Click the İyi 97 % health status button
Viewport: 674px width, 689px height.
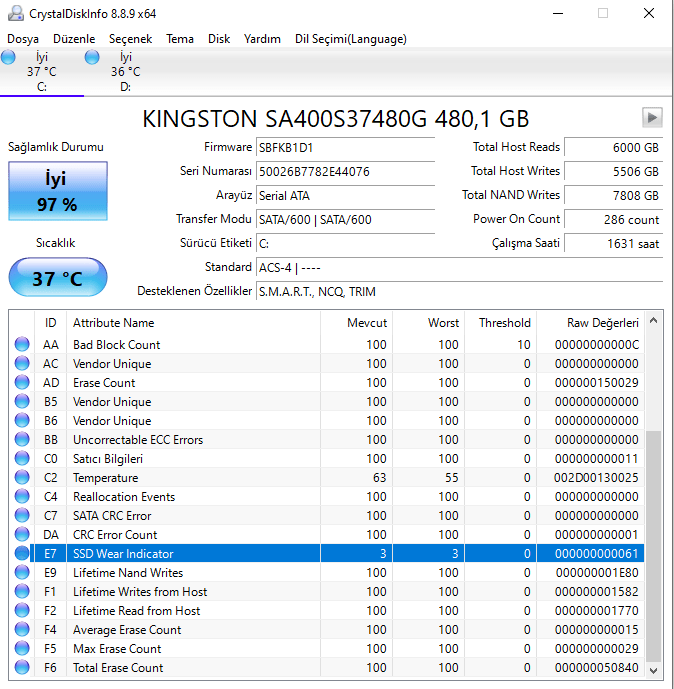point(58,191)
